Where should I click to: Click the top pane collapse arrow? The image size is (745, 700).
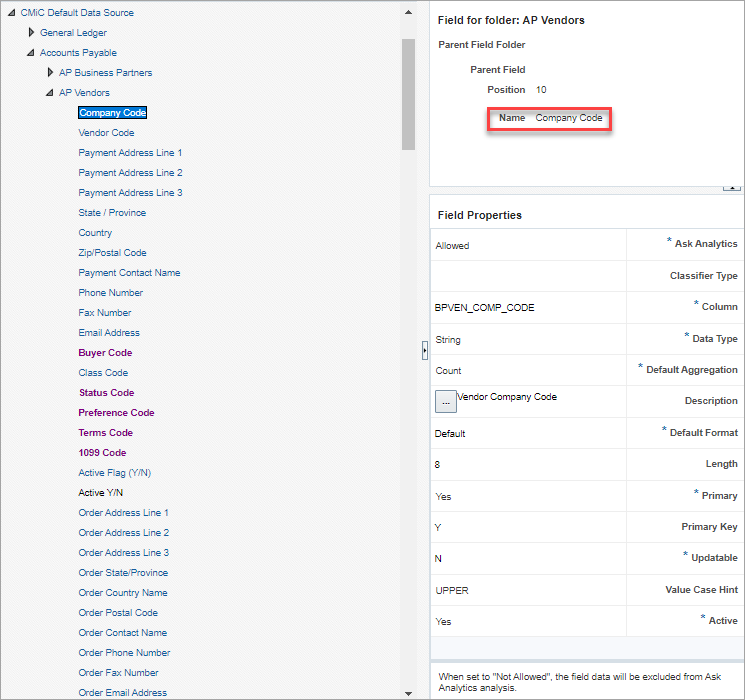(x=732, y=189)
